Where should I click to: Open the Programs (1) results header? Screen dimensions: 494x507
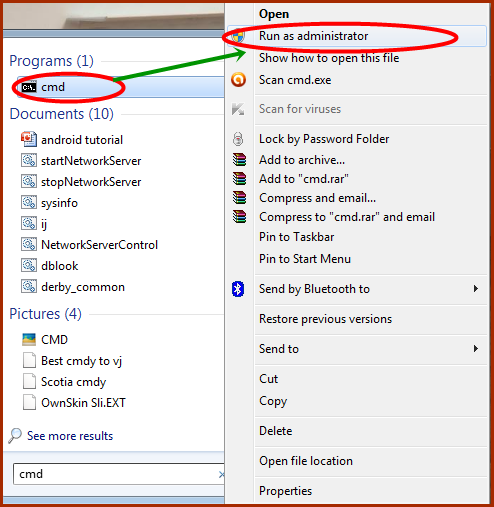pyautogui.click(x=51, y=61)
